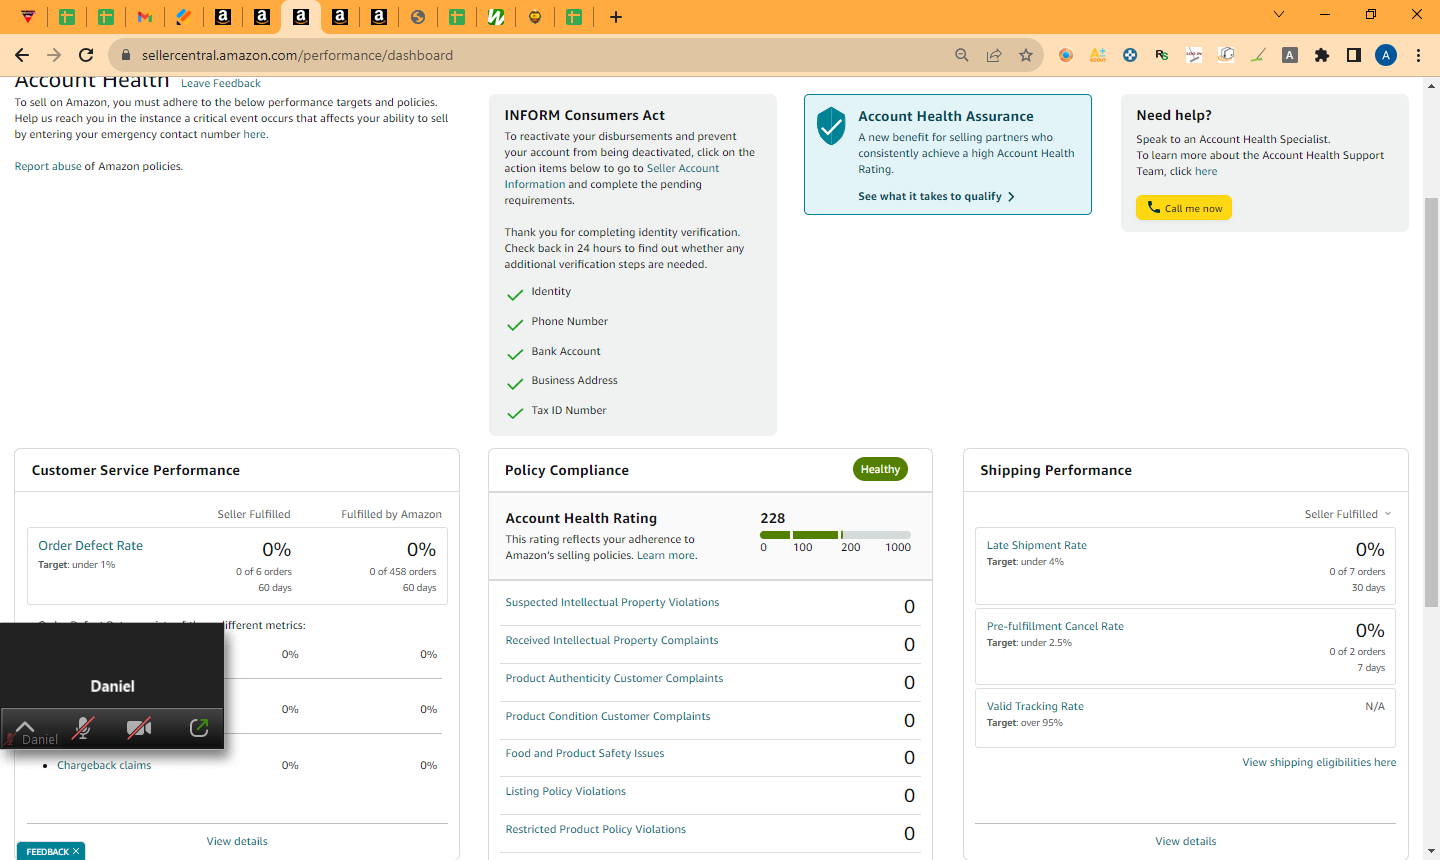Click the address bar URL field
Viewport: 1440px width, 860px height.
[540, 55]
